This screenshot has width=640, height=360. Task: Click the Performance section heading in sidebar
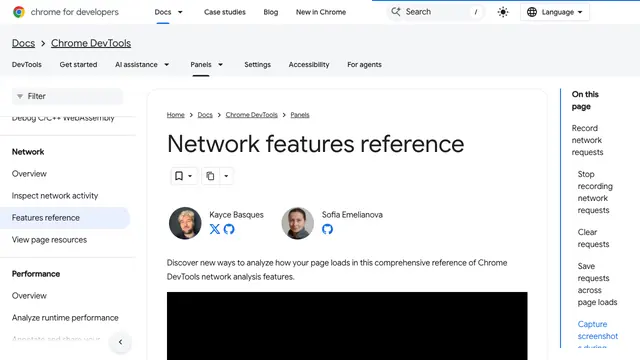point(36,274)
